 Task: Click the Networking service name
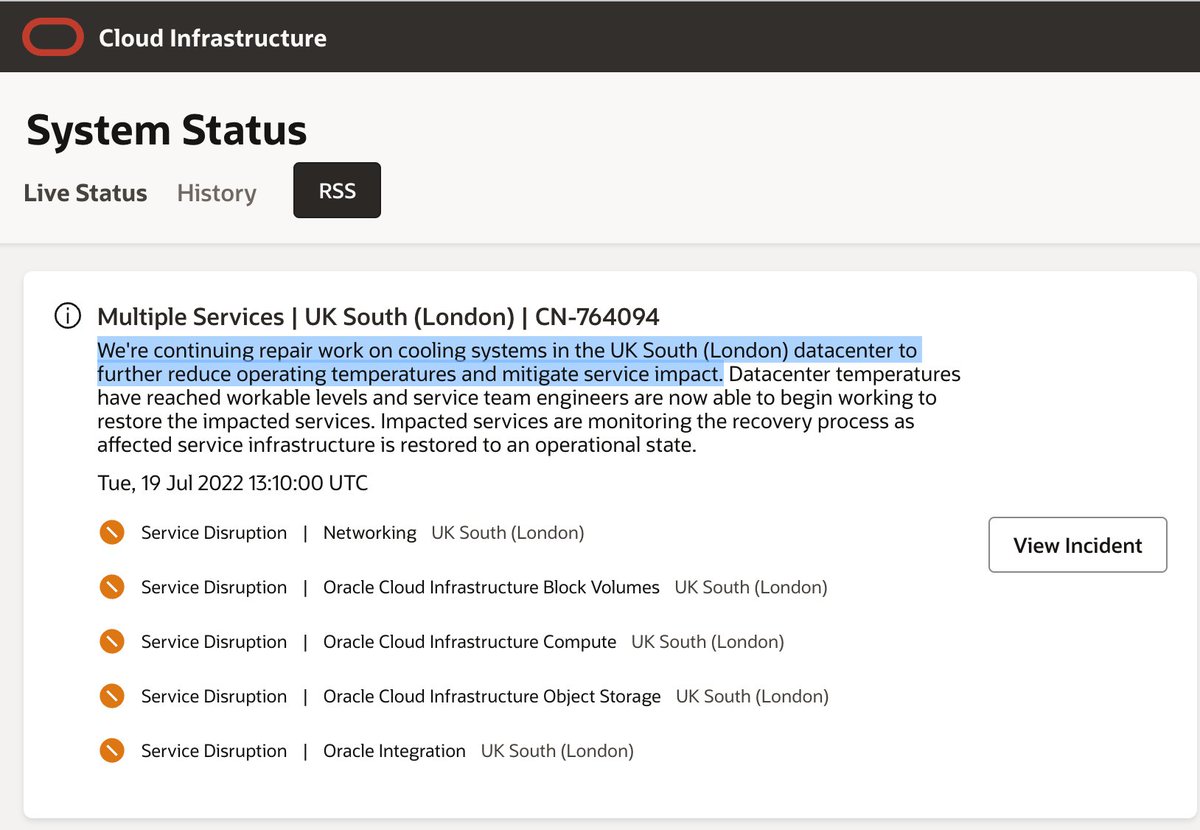coord(370,533)
